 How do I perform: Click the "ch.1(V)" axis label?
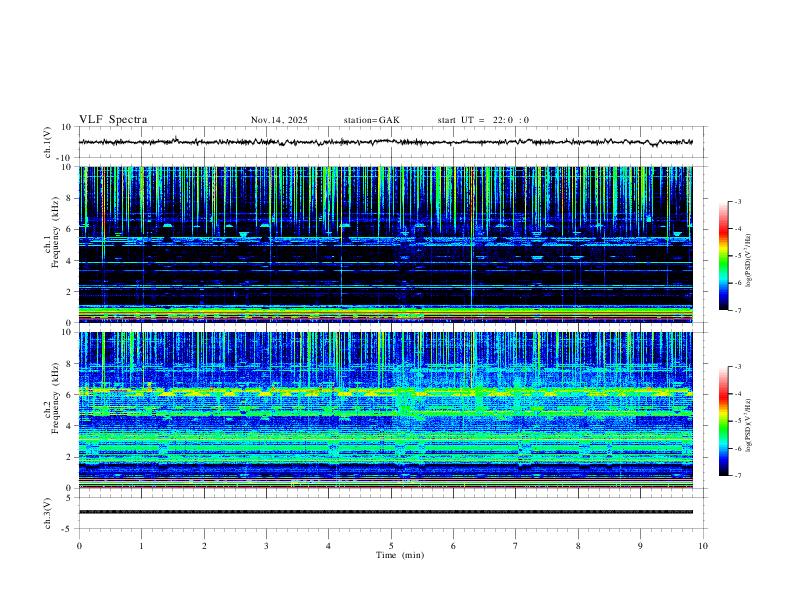click(x=48, y=142)
